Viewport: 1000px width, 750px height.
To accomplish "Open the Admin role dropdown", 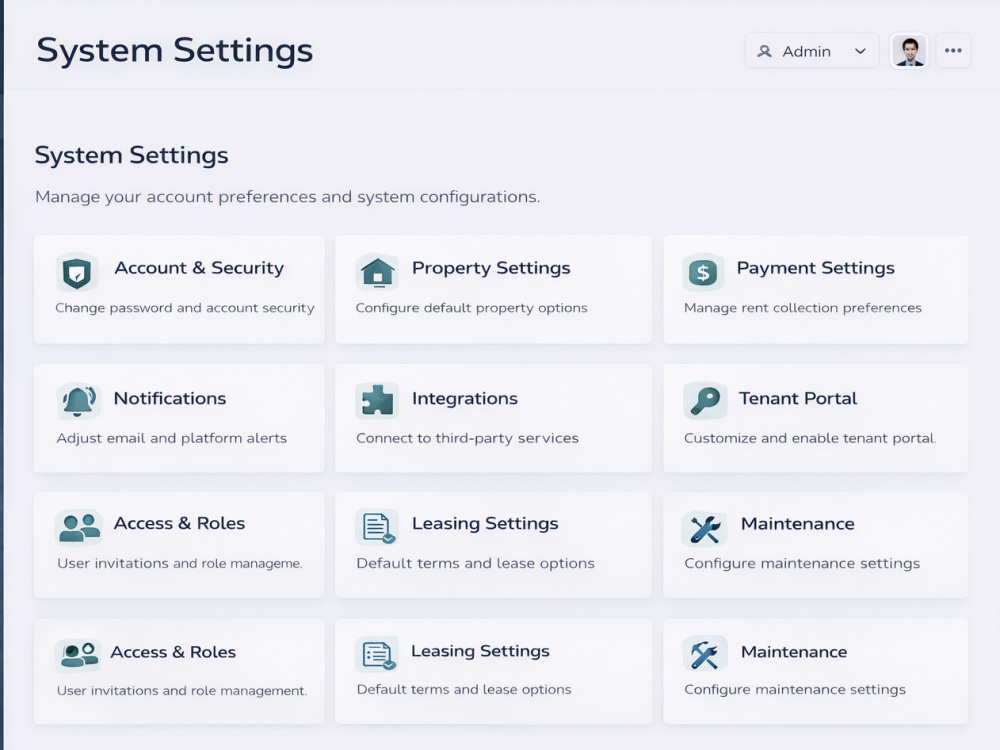I will 811,51.
